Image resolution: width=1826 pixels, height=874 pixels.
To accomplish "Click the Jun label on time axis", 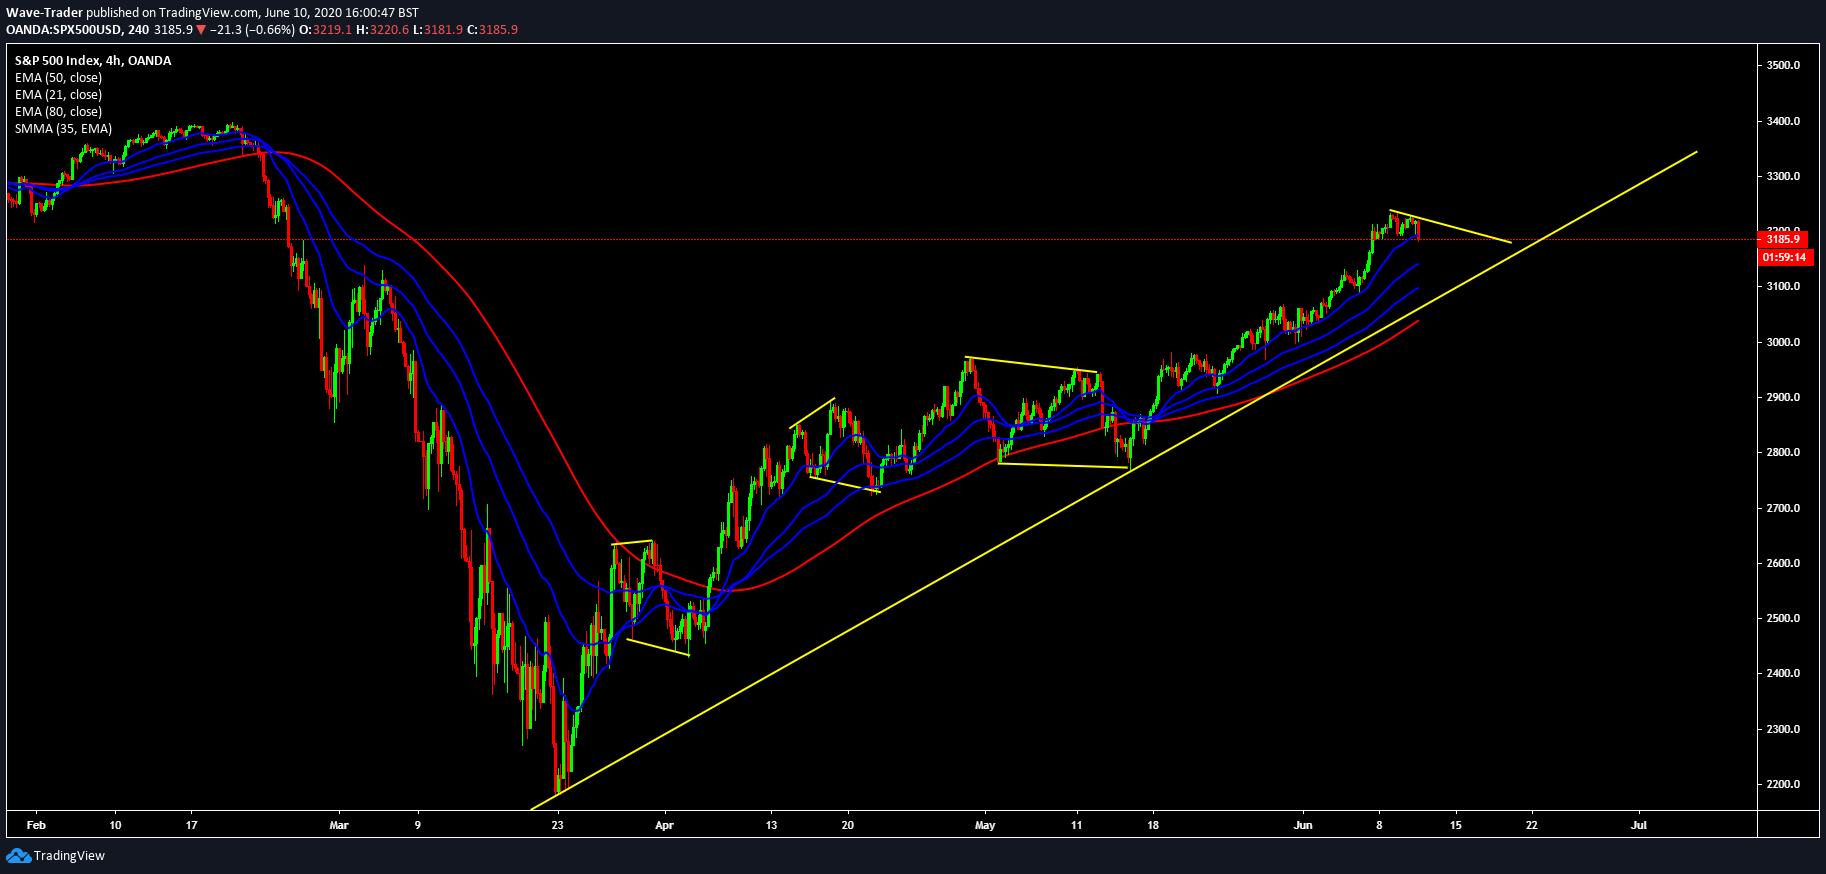I will 1303,825.
